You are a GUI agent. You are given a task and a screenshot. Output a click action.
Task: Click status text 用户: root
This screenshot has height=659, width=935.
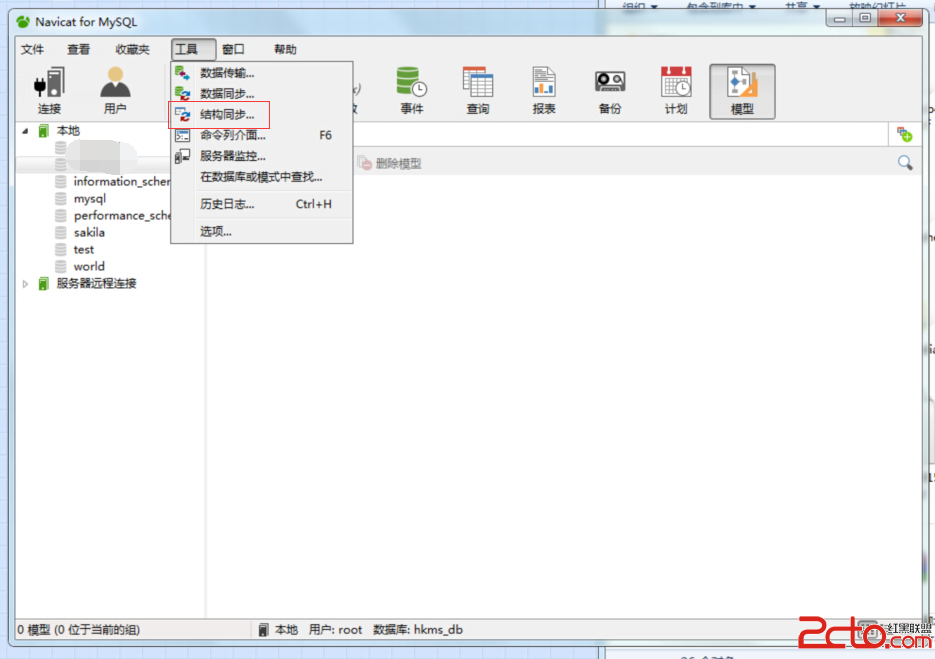tap(335, 630)
